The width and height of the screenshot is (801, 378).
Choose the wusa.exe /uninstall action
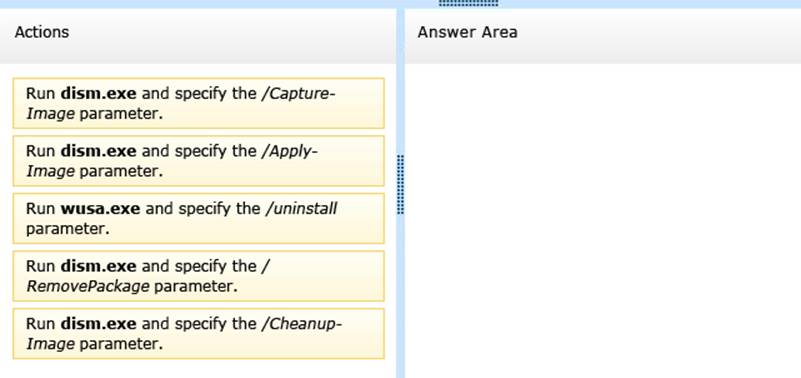click(x=198, y=219)
